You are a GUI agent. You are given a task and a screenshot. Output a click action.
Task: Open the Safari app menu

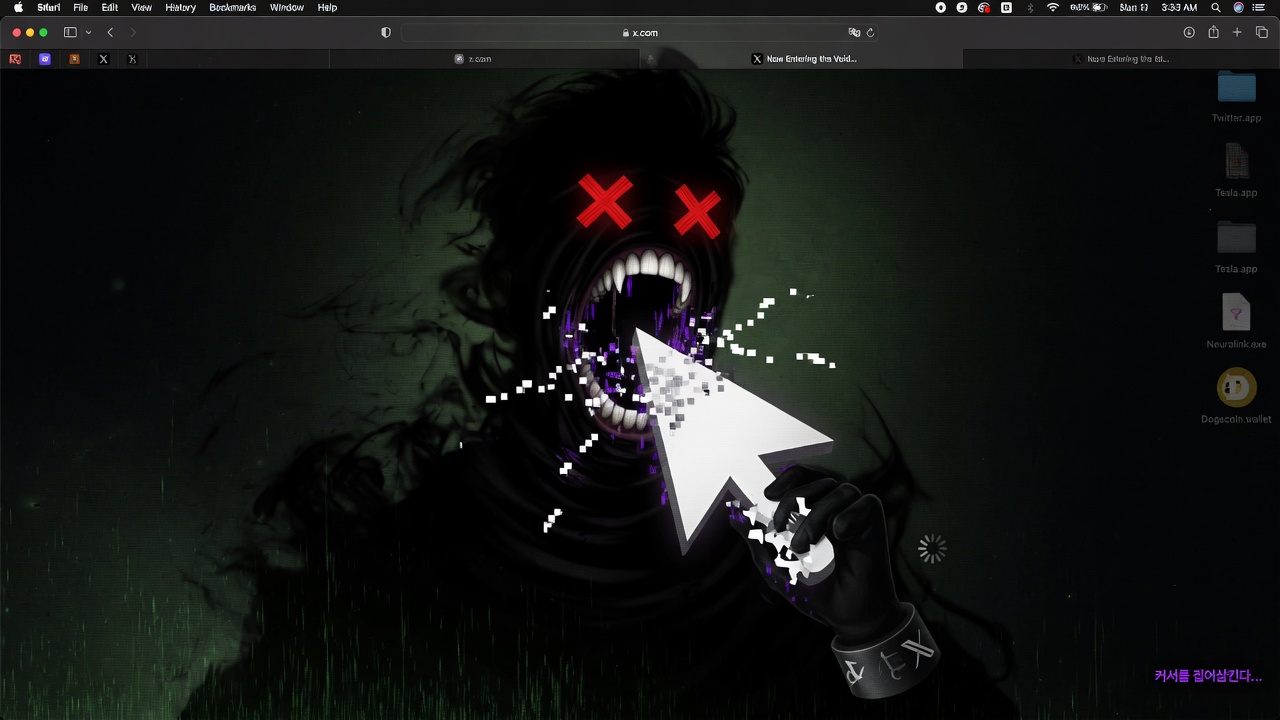click(48, 7)
